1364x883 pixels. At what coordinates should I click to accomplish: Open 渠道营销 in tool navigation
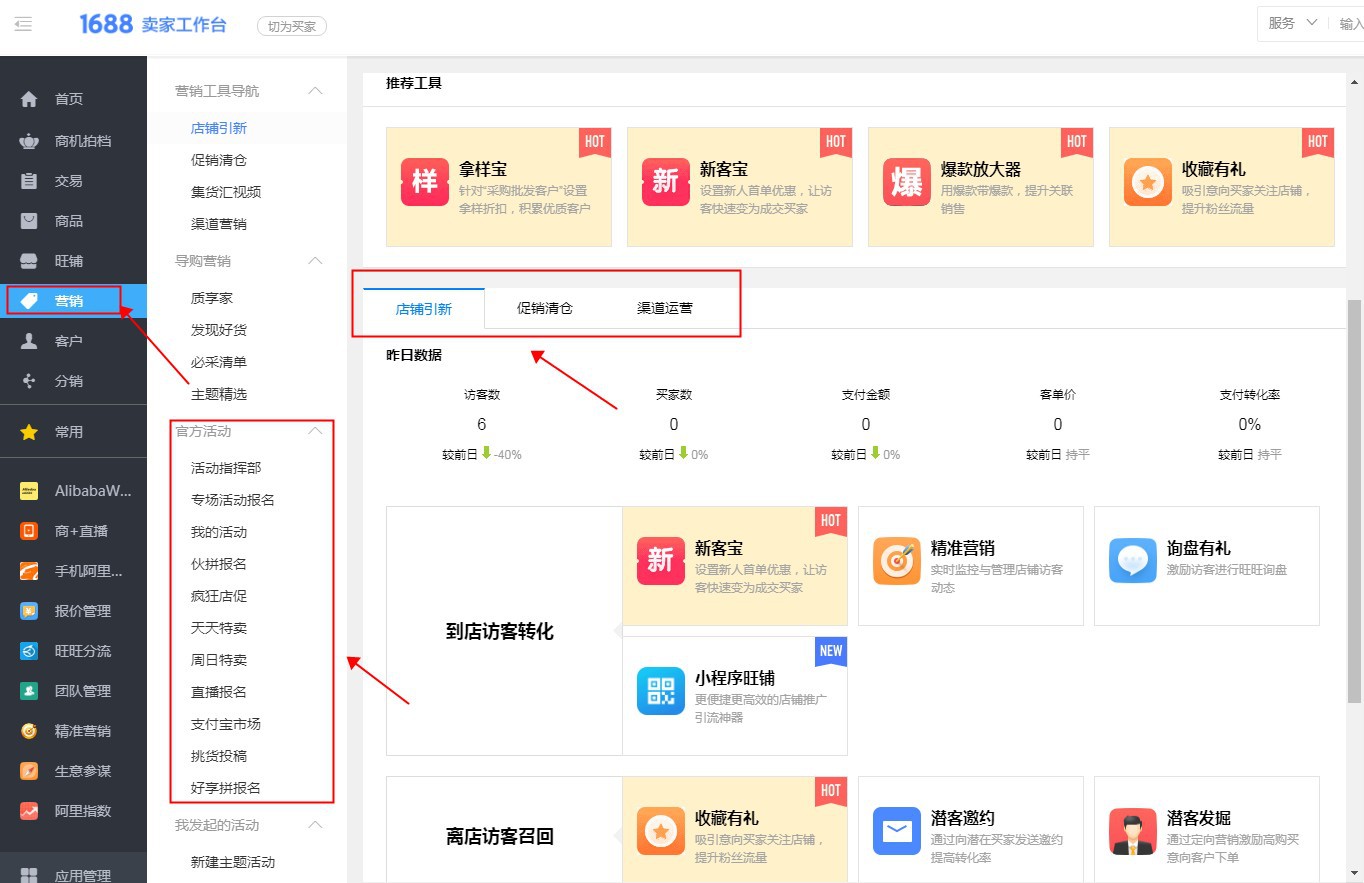[219, 224]
